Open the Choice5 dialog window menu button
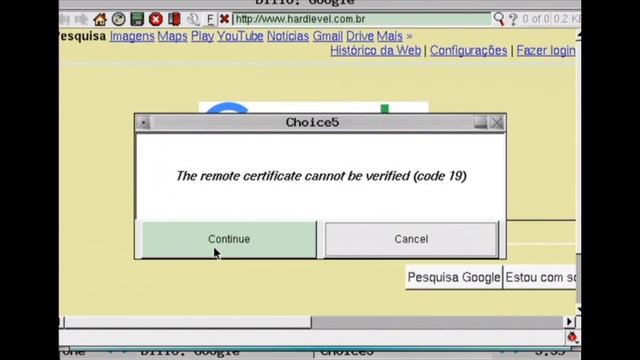The image size is (640, 360). [x=144, y=123]
